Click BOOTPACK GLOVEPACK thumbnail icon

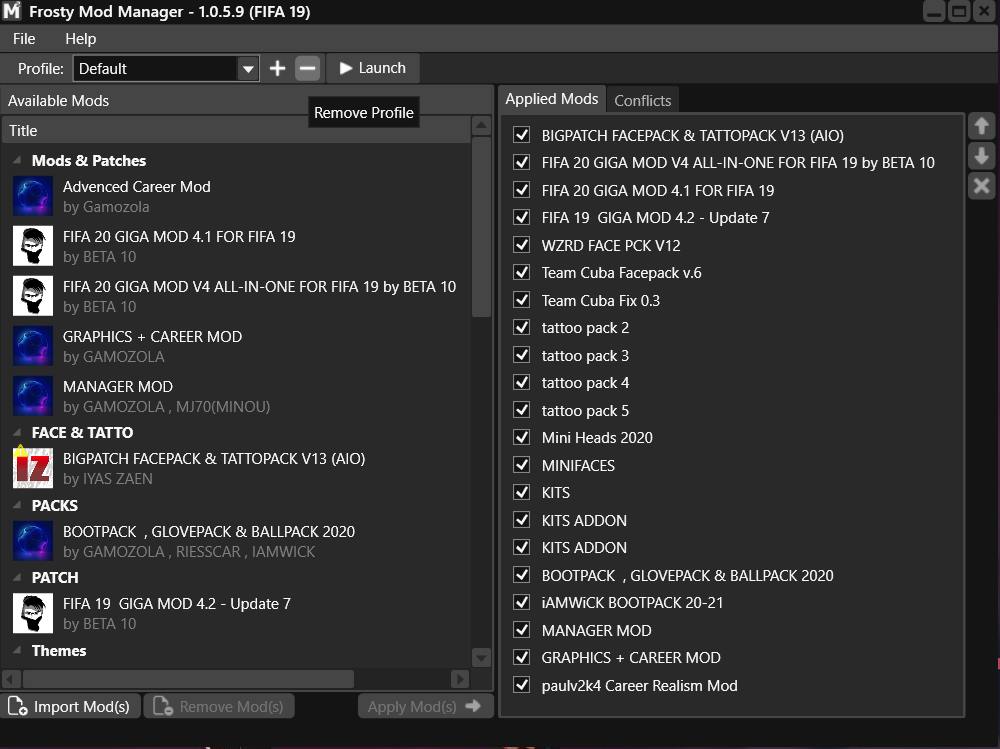pyautogui.click(x=33, y=541)
